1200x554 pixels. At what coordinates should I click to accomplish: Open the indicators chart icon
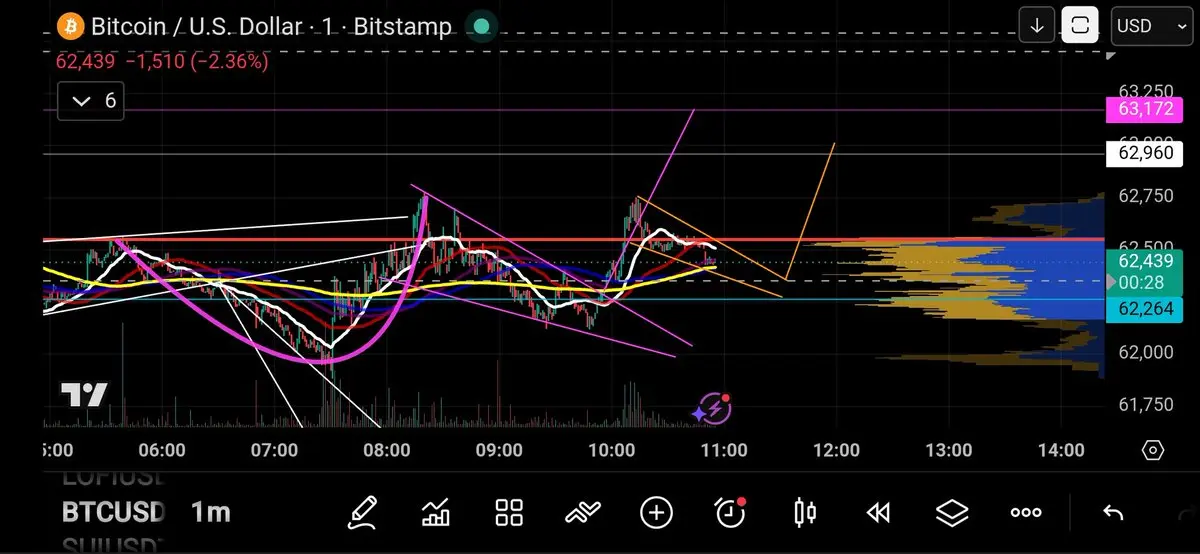click(436, 513)
